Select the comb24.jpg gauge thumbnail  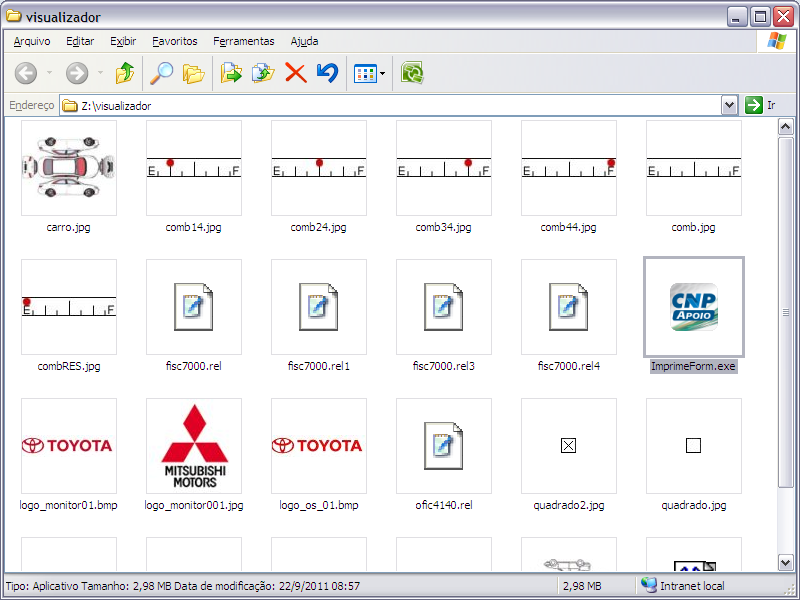(x=319, y=168)
